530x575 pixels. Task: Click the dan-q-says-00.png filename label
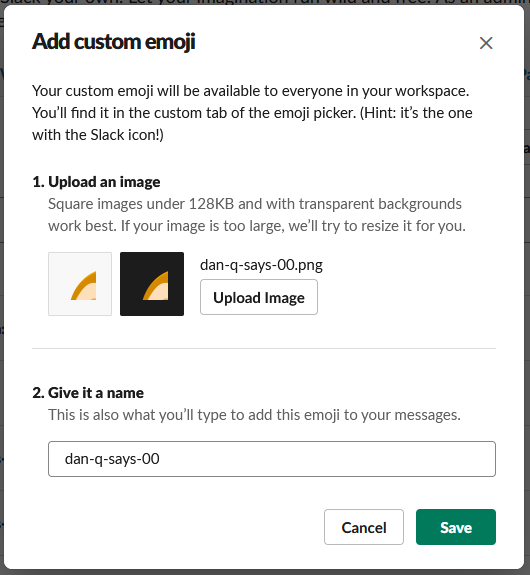pos(261,265)
